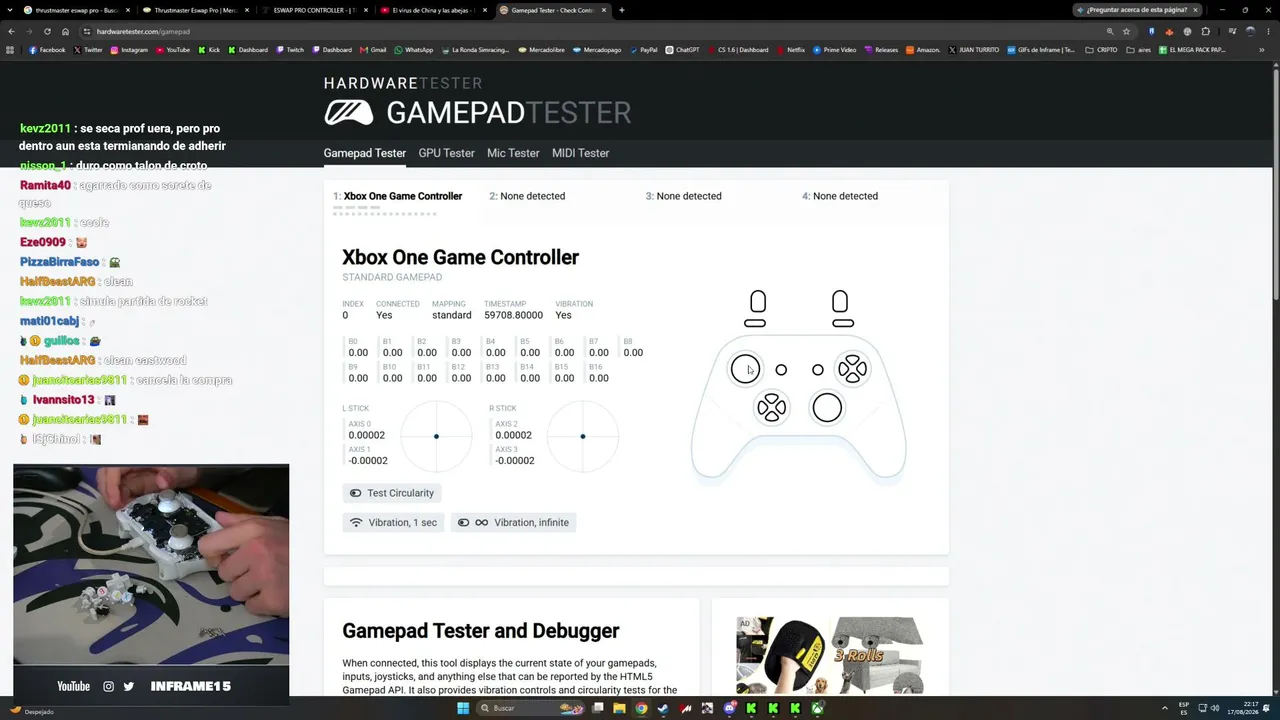Open the Facebook bookmark

tap(47, 50)
